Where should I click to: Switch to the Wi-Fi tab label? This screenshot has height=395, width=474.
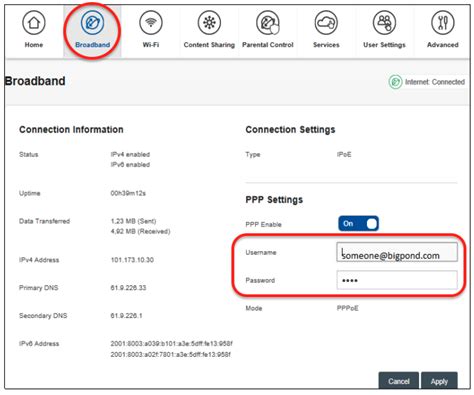coord(151,45)
